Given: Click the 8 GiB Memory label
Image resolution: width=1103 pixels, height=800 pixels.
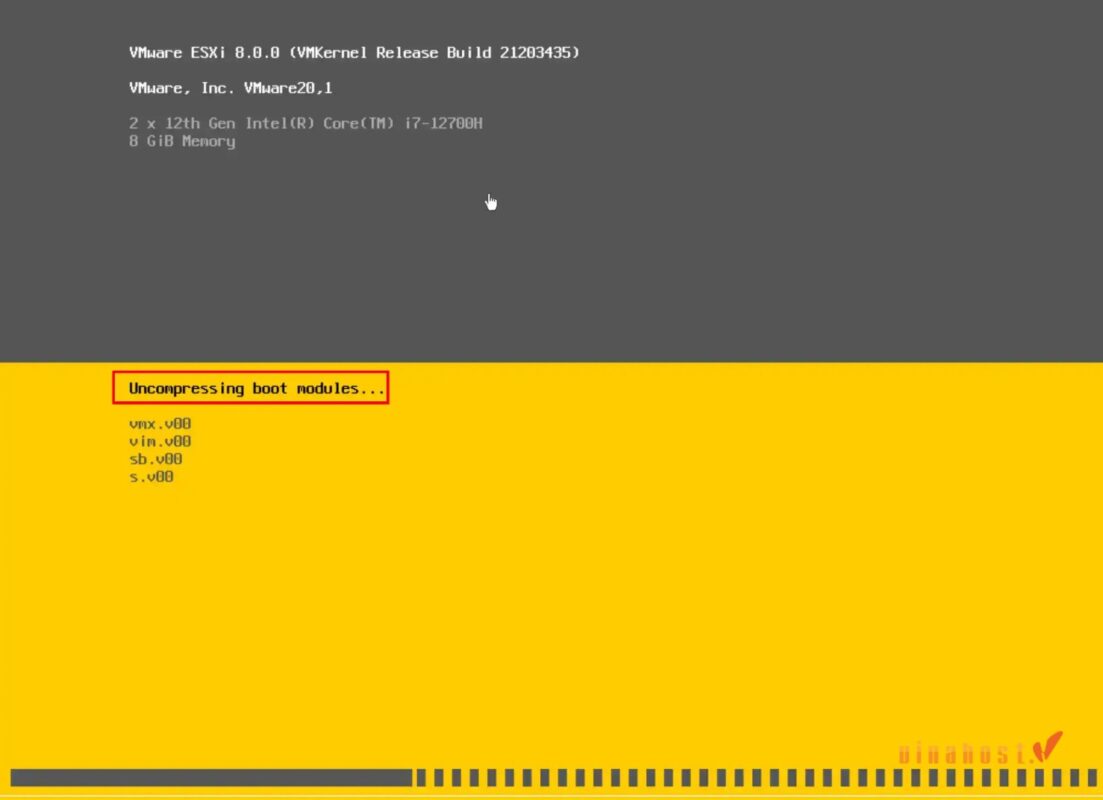Looking at the screenshot, I should (x=181, y=141).
